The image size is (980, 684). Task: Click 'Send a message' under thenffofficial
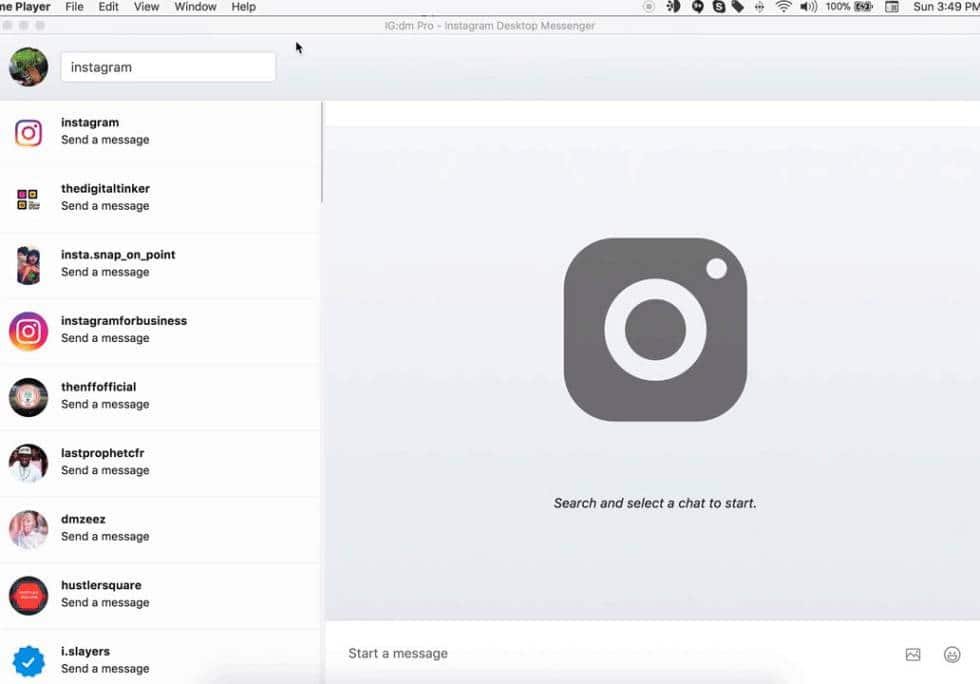[105, 404]
